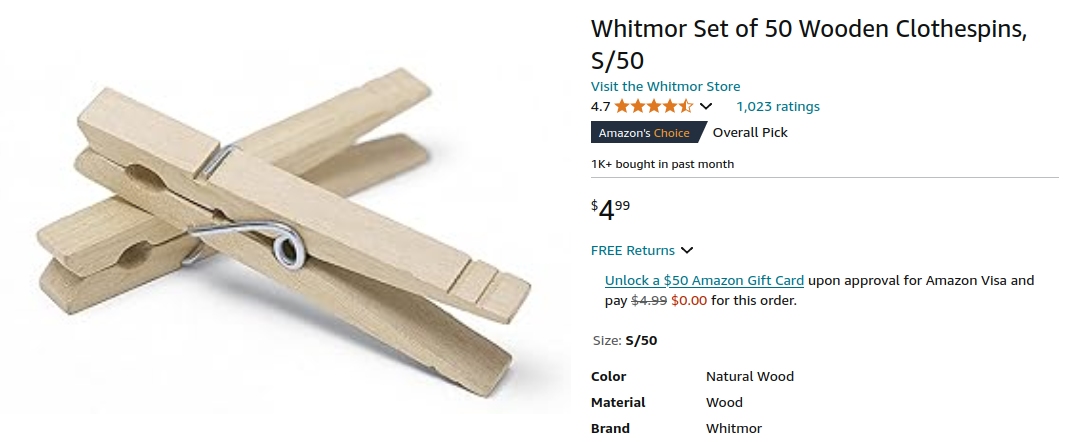This screenshot has height=442, width=1072.
Task: Click the large $4.99 price
Action: click(x=611, y=209)
